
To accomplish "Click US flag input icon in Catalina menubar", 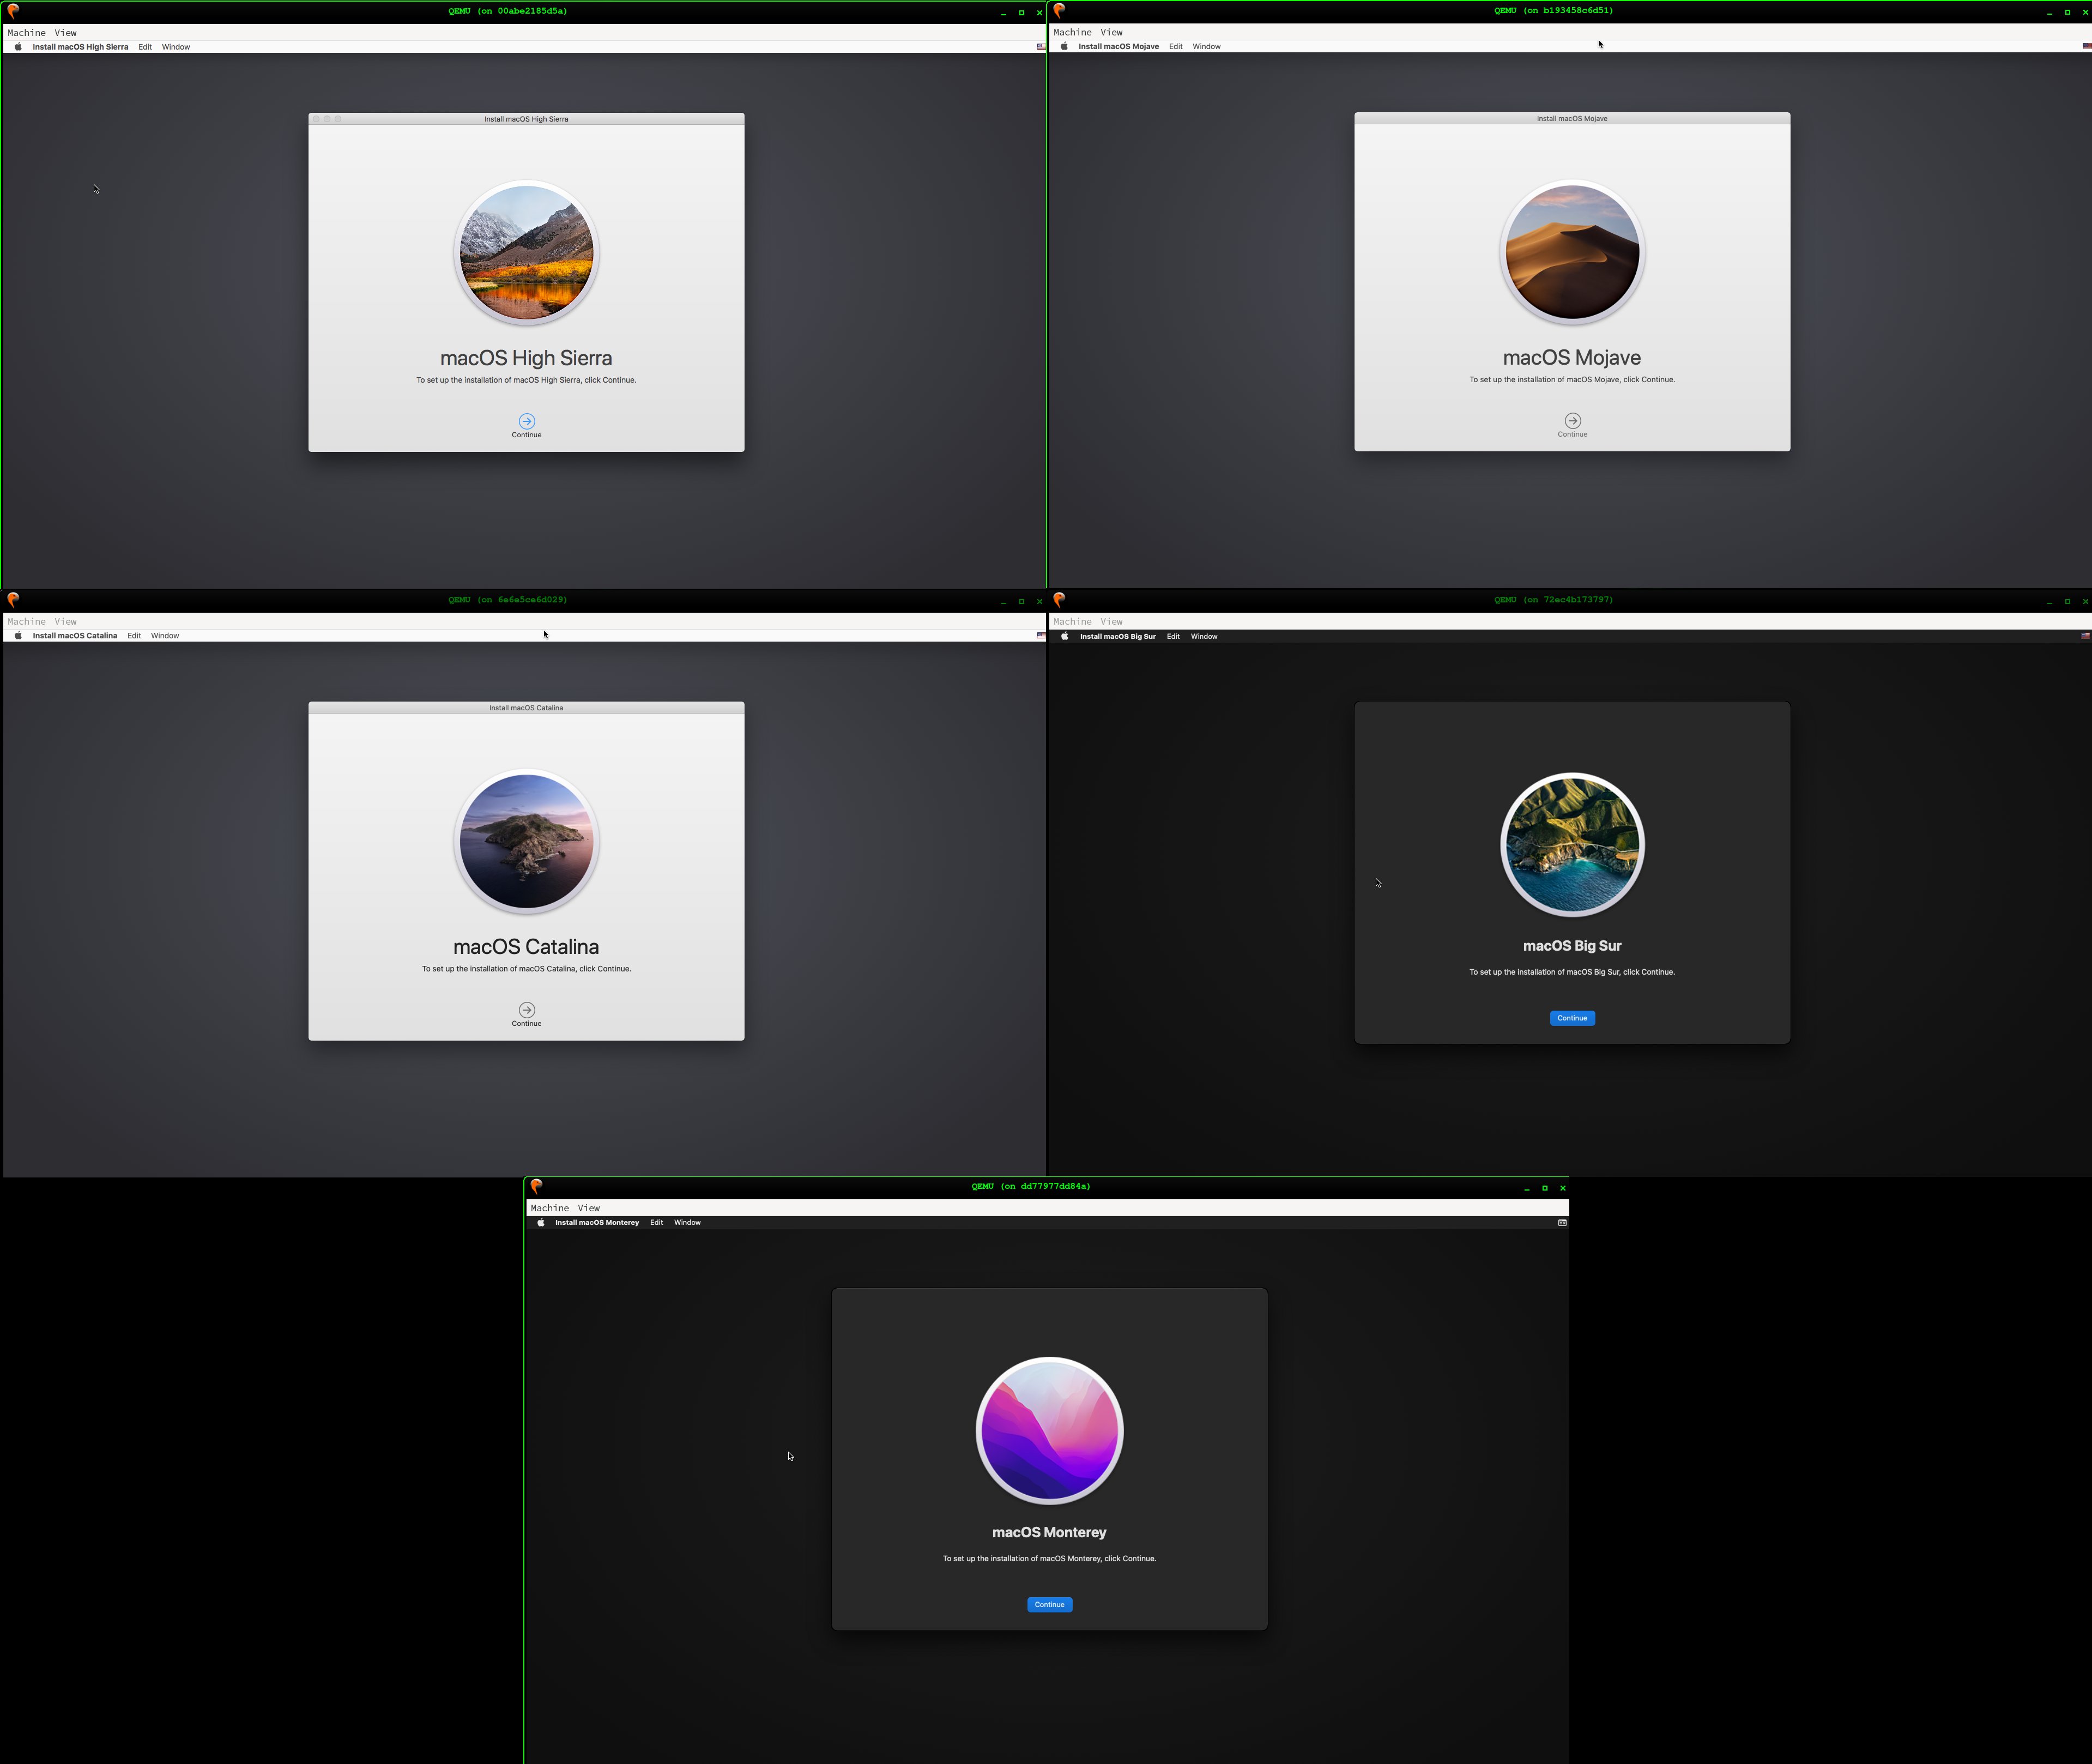I will [x=1041, y=636].
